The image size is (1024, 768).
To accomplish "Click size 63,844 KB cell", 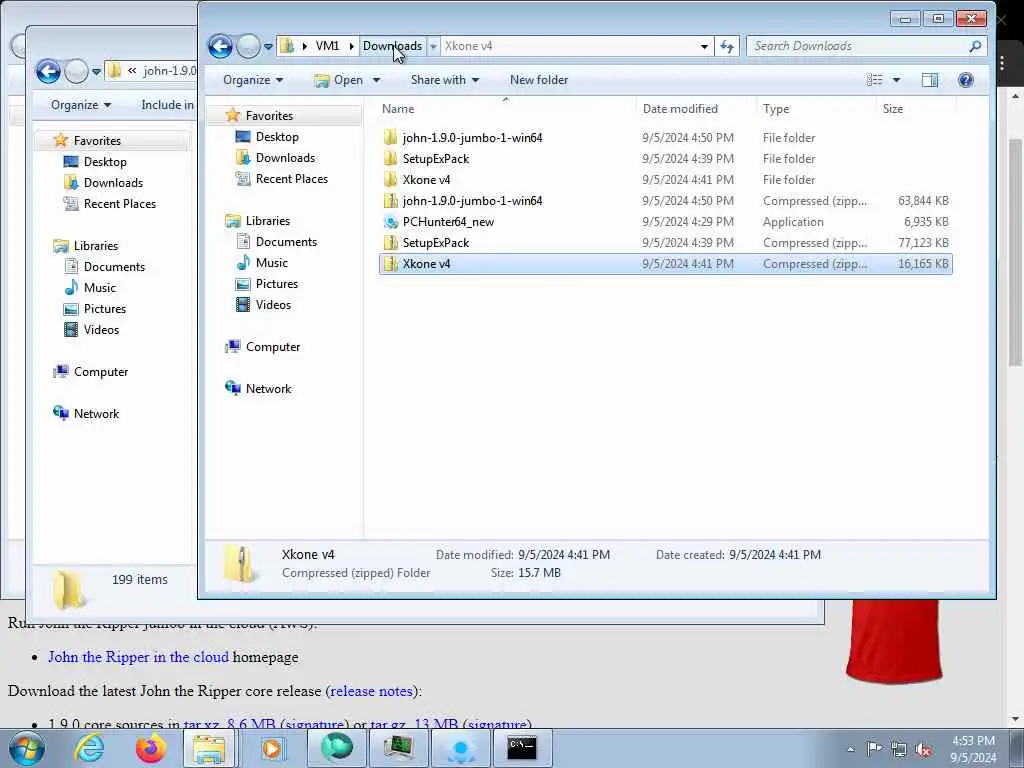I will tap(923, 200).
